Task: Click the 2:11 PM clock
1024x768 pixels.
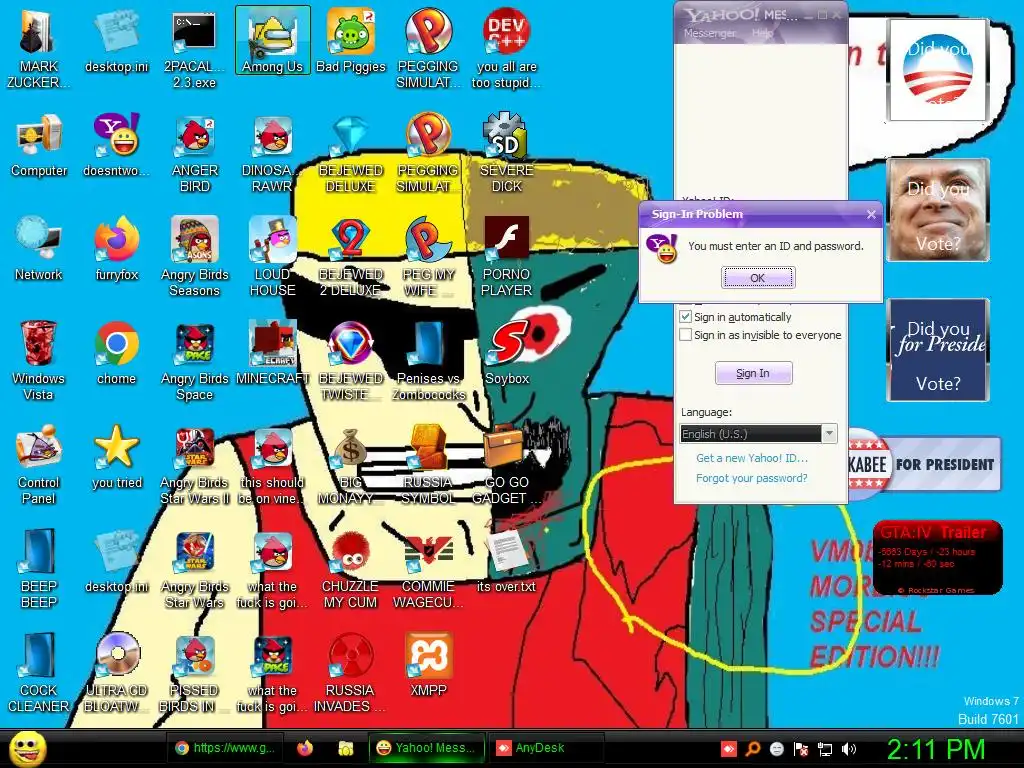Action: [935, 749]
